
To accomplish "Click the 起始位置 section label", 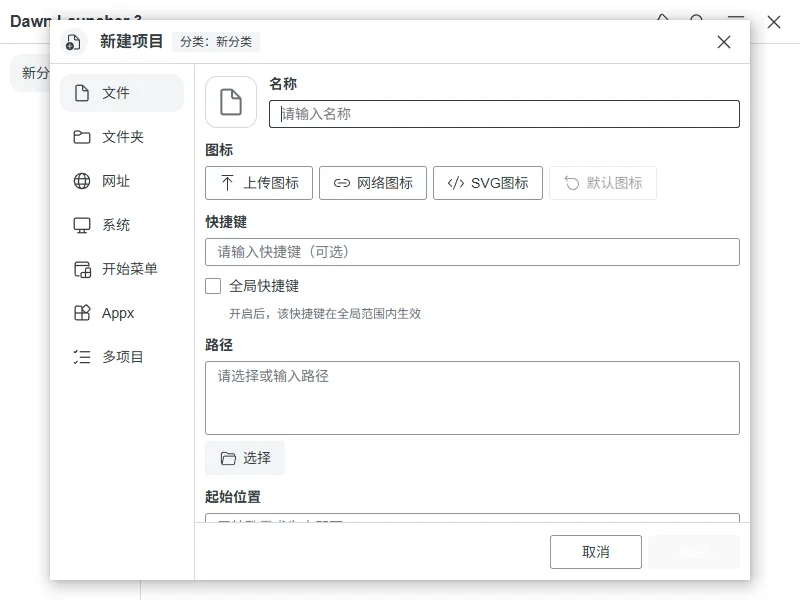I will (233, 496).
